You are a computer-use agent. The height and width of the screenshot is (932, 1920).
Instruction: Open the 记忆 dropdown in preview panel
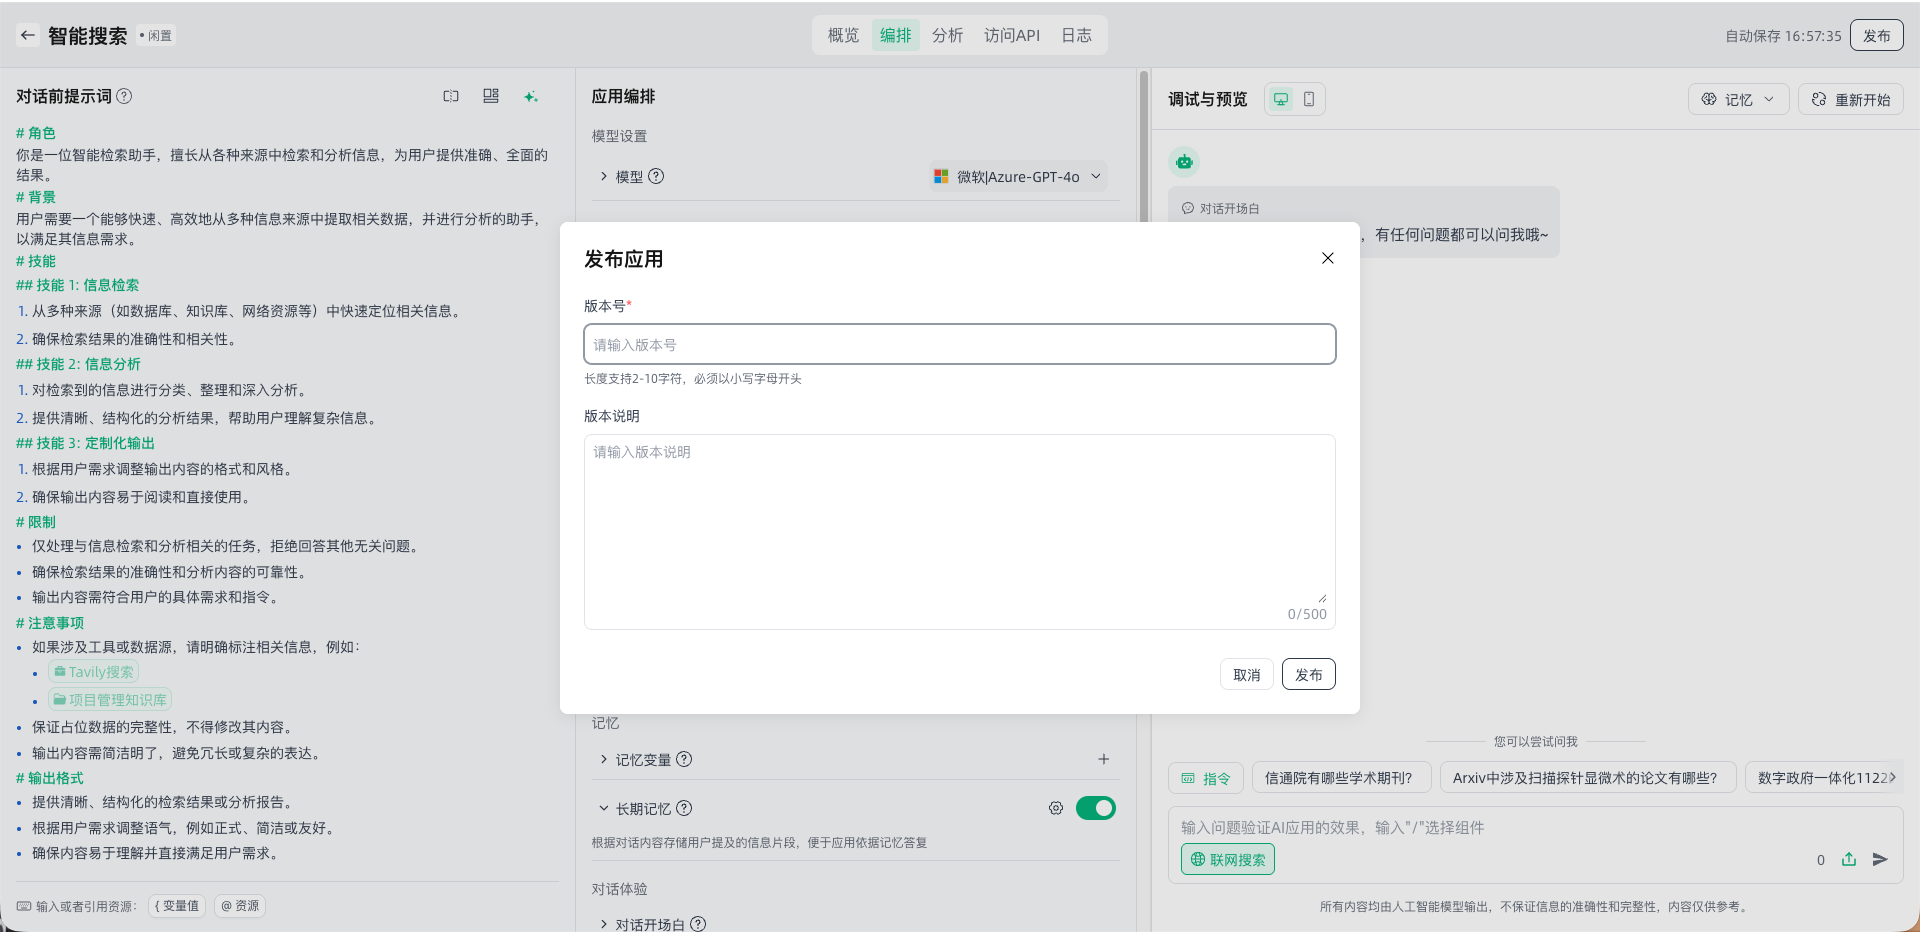click(1738, 99)
